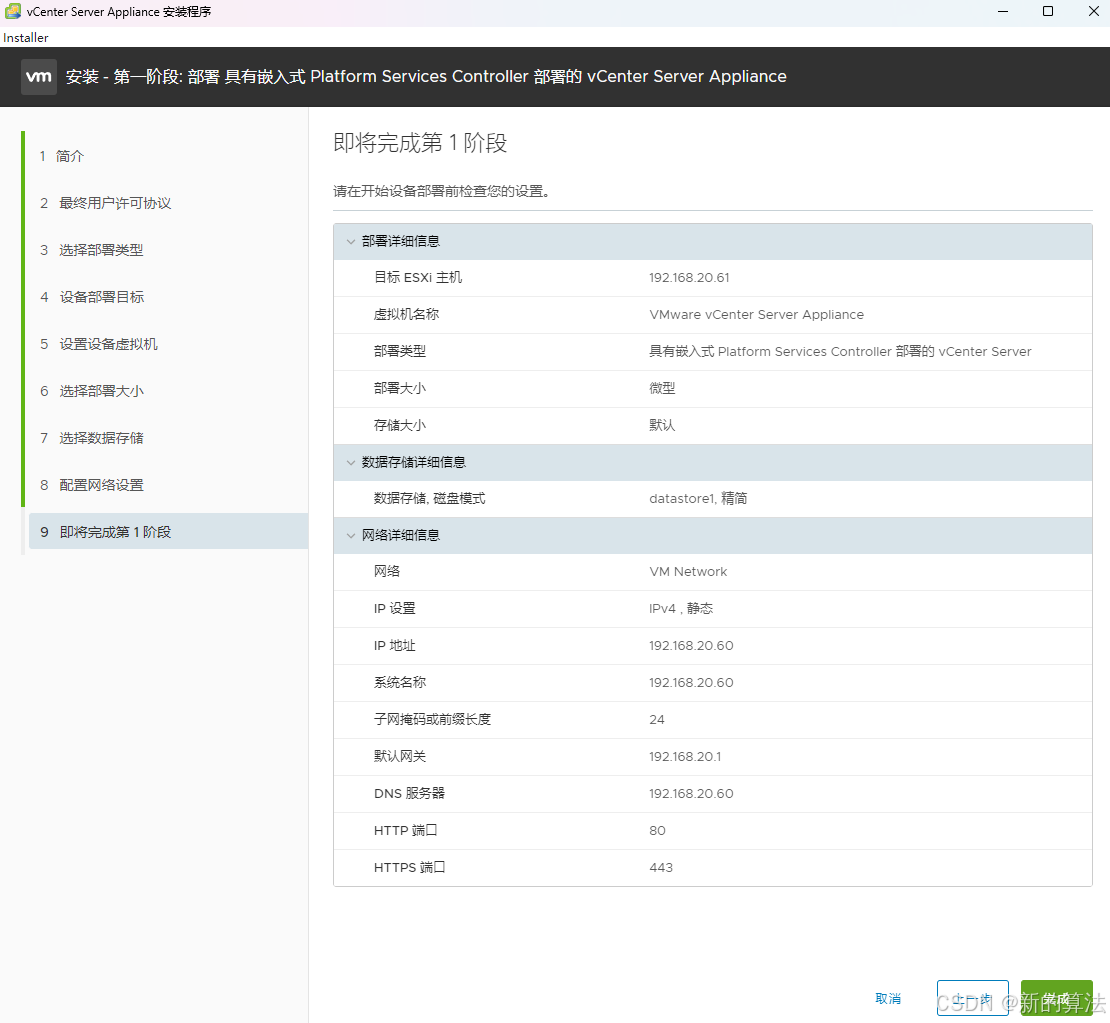This screenshot has width=1110, height=1023.
Task: Click the VMware vCenter Server Appliance VM name
Action: pos(756,314)
